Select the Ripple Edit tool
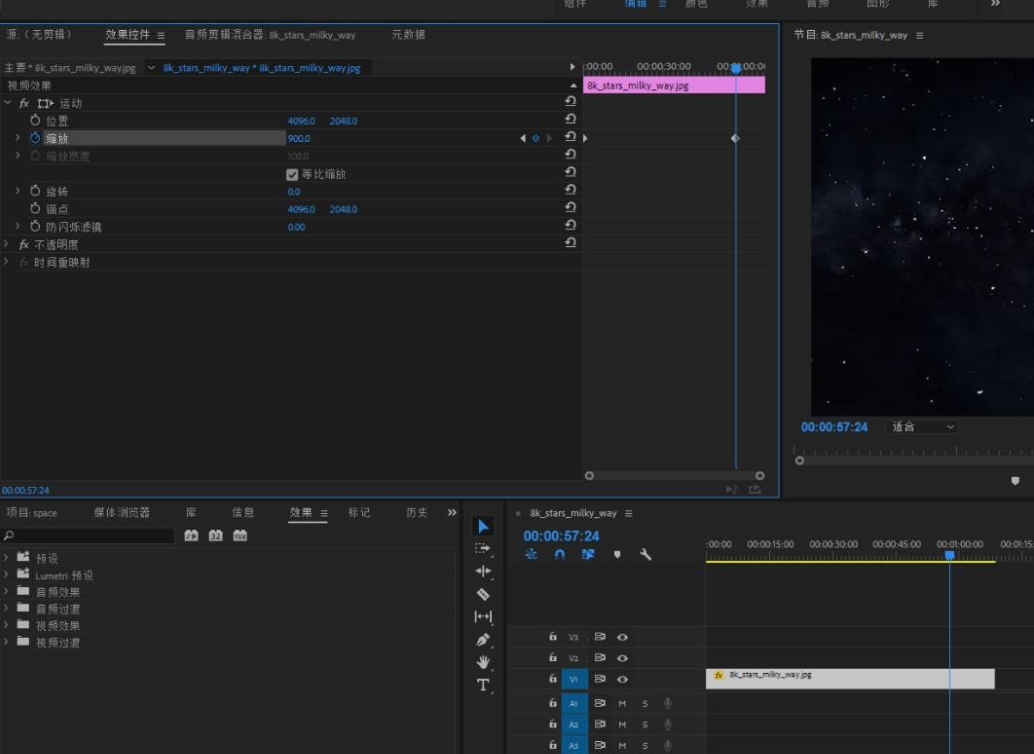Screen dimensions: 1034x754 (483, 571)
